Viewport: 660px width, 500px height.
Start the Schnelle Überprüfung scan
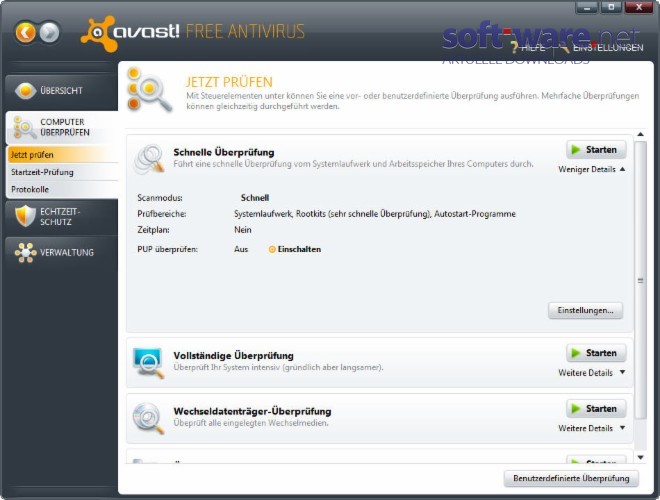[596, 150]
